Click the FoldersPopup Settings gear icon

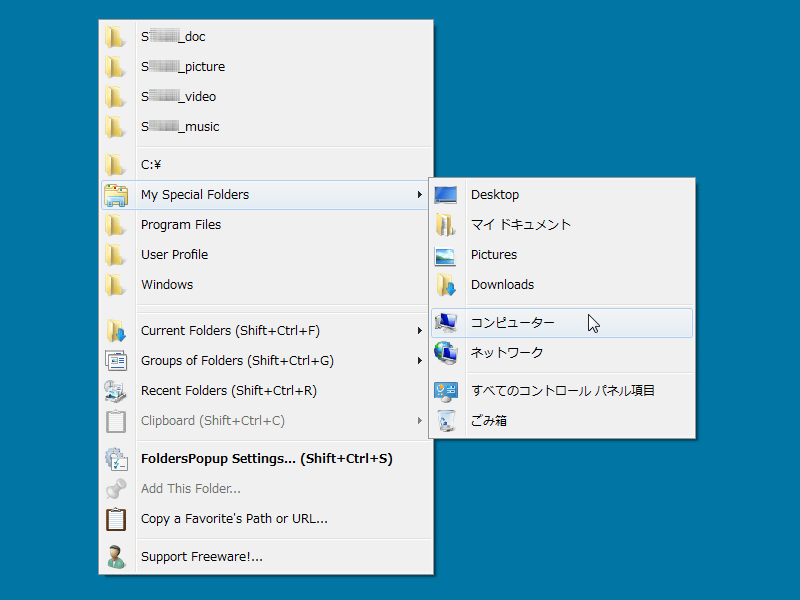[x=116, y=459]
